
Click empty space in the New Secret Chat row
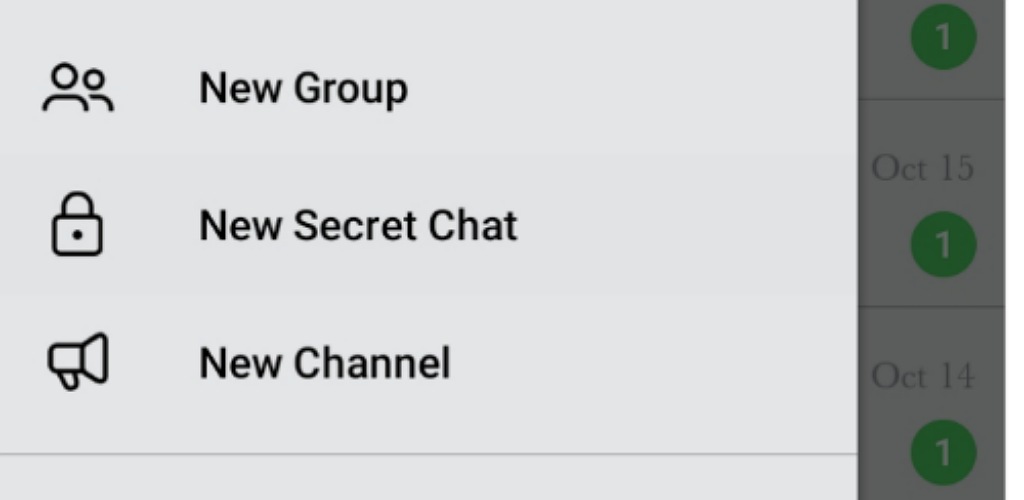click(x=686, y=225)
